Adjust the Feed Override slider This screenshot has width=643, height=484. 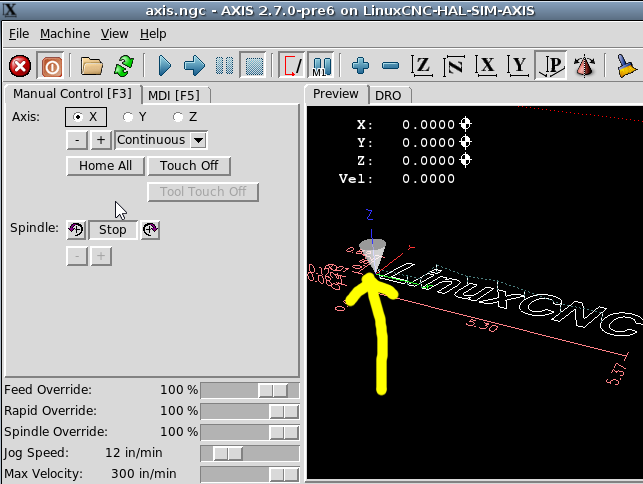coord(250,390)
